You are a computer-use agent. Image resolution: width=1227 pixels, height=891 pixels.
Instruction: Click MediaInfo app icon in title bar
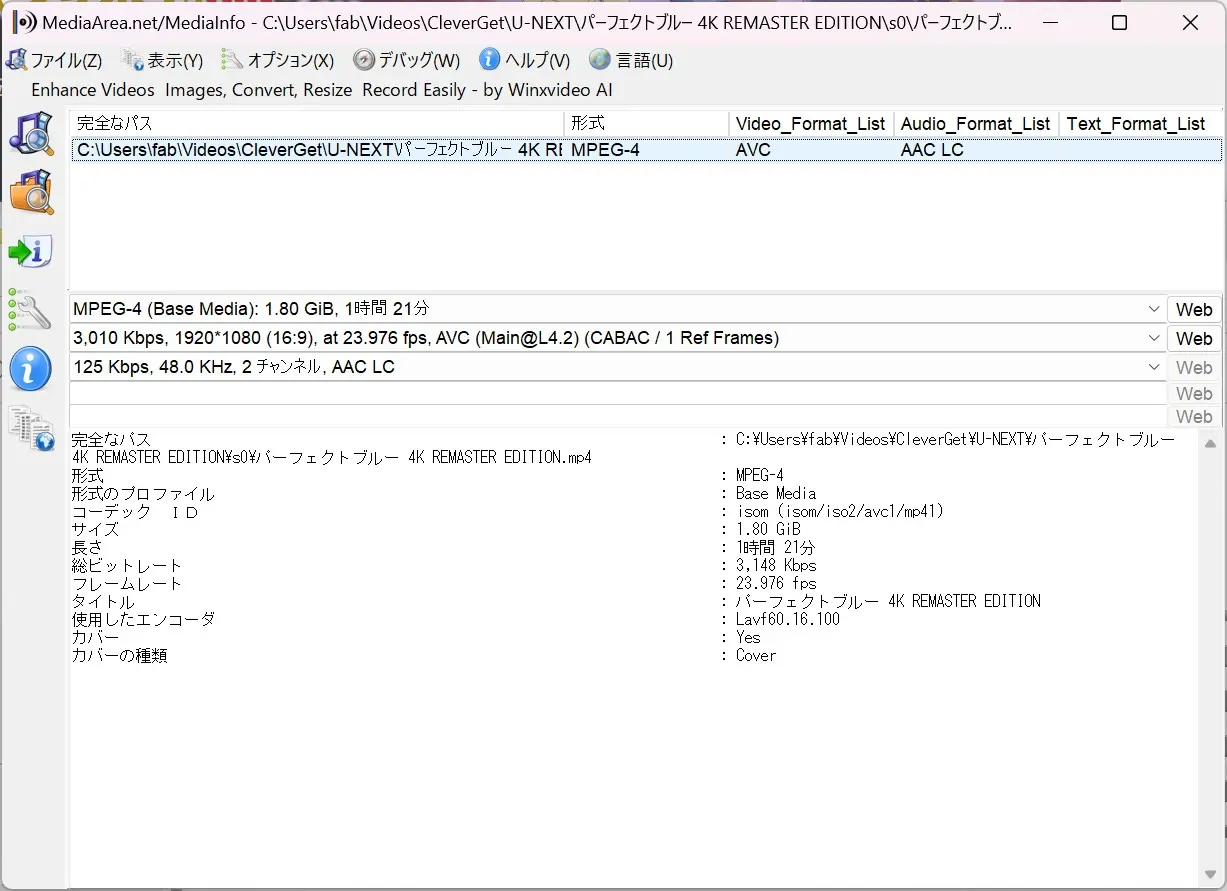point(24,22)
